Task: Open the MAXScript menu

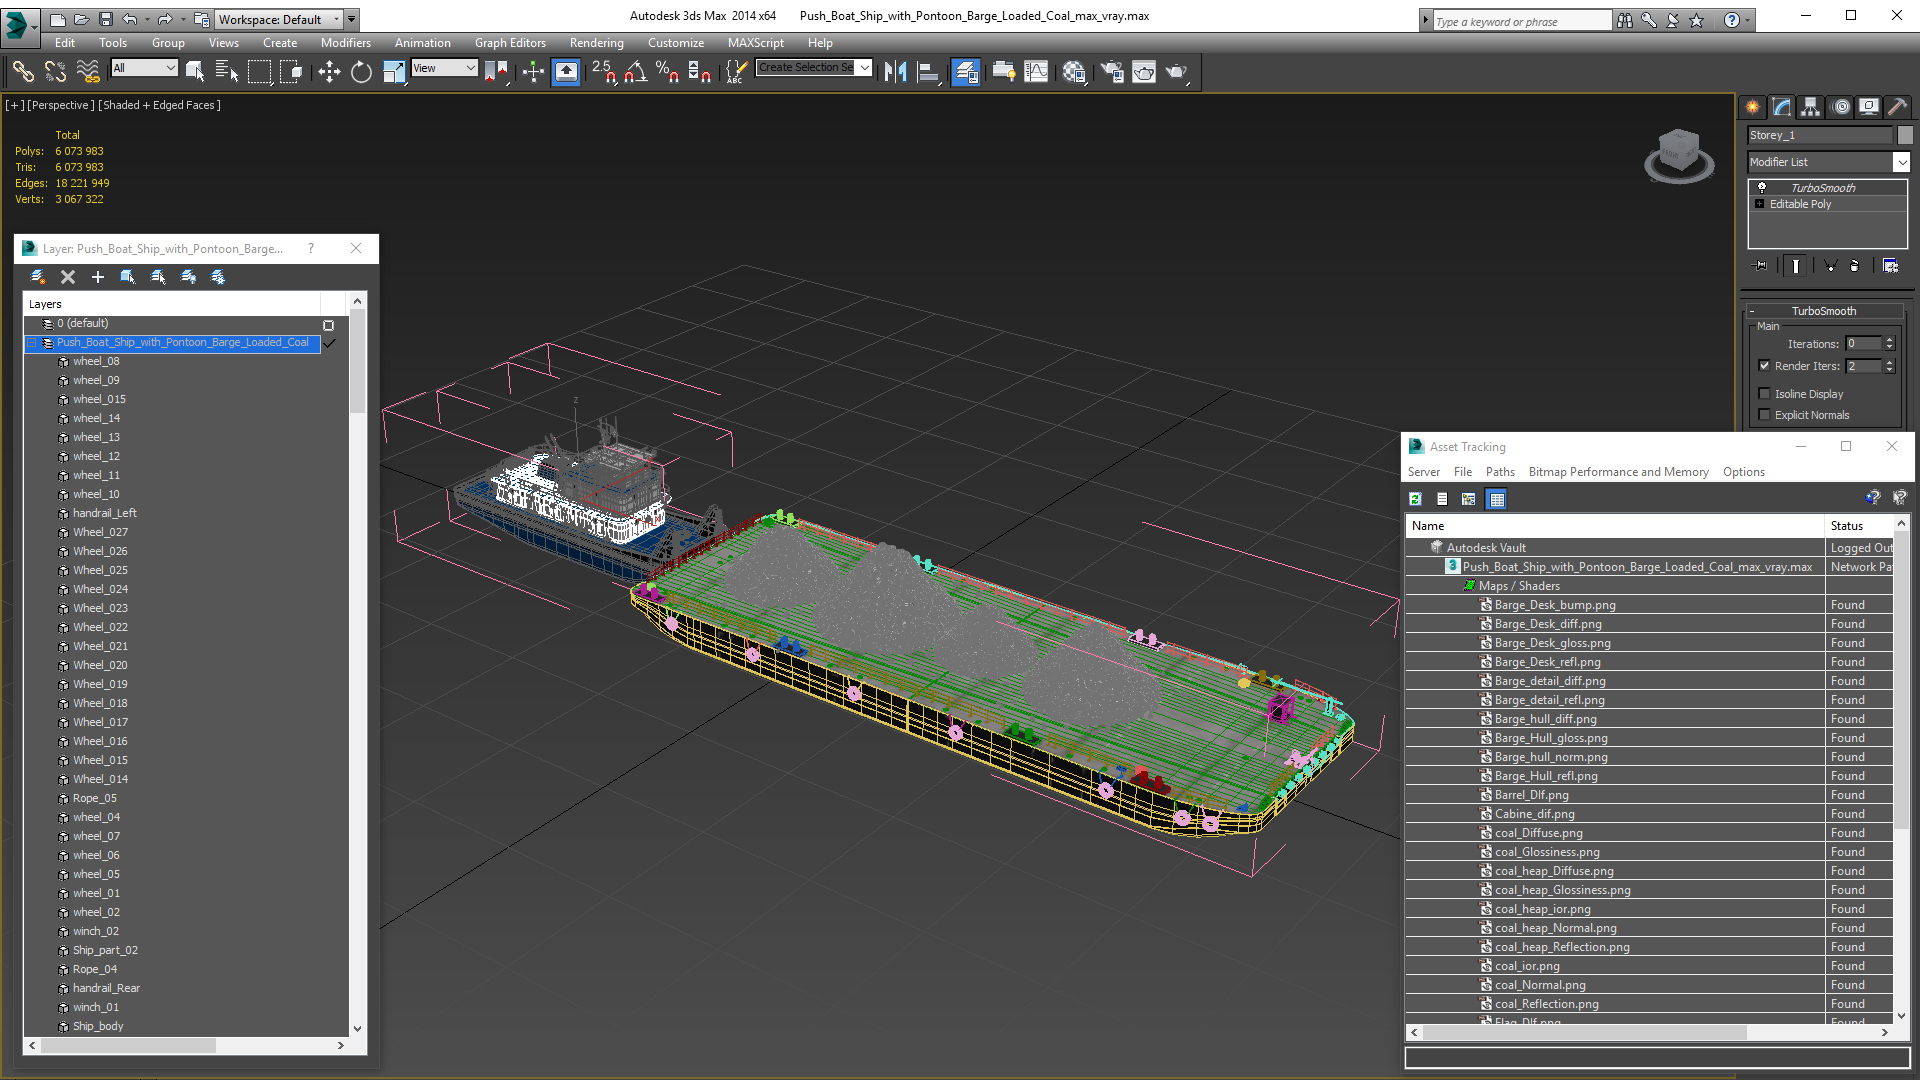Action: [x=755, y=43]
